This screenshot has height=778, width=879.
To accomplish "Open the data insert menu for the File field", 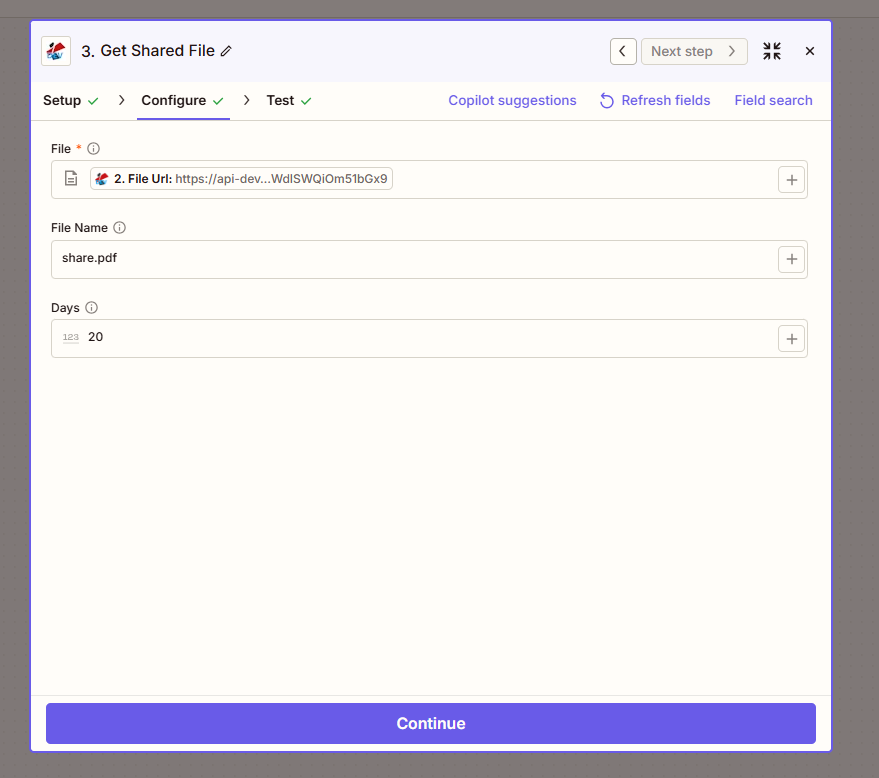I will 791,179.
